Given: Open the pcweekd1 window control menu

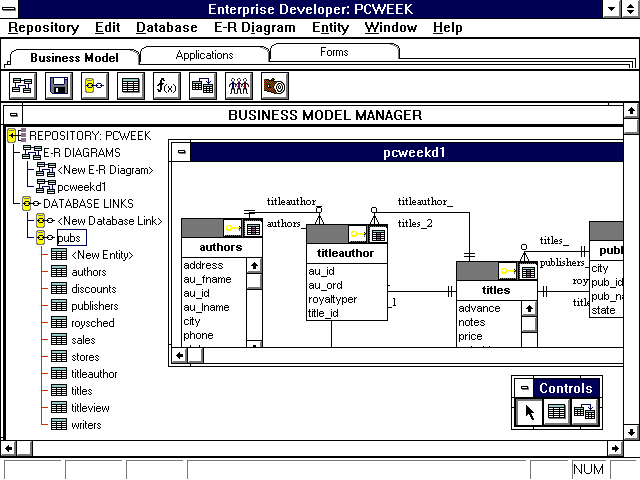Looking at the screenshot, I should [180, 153].
